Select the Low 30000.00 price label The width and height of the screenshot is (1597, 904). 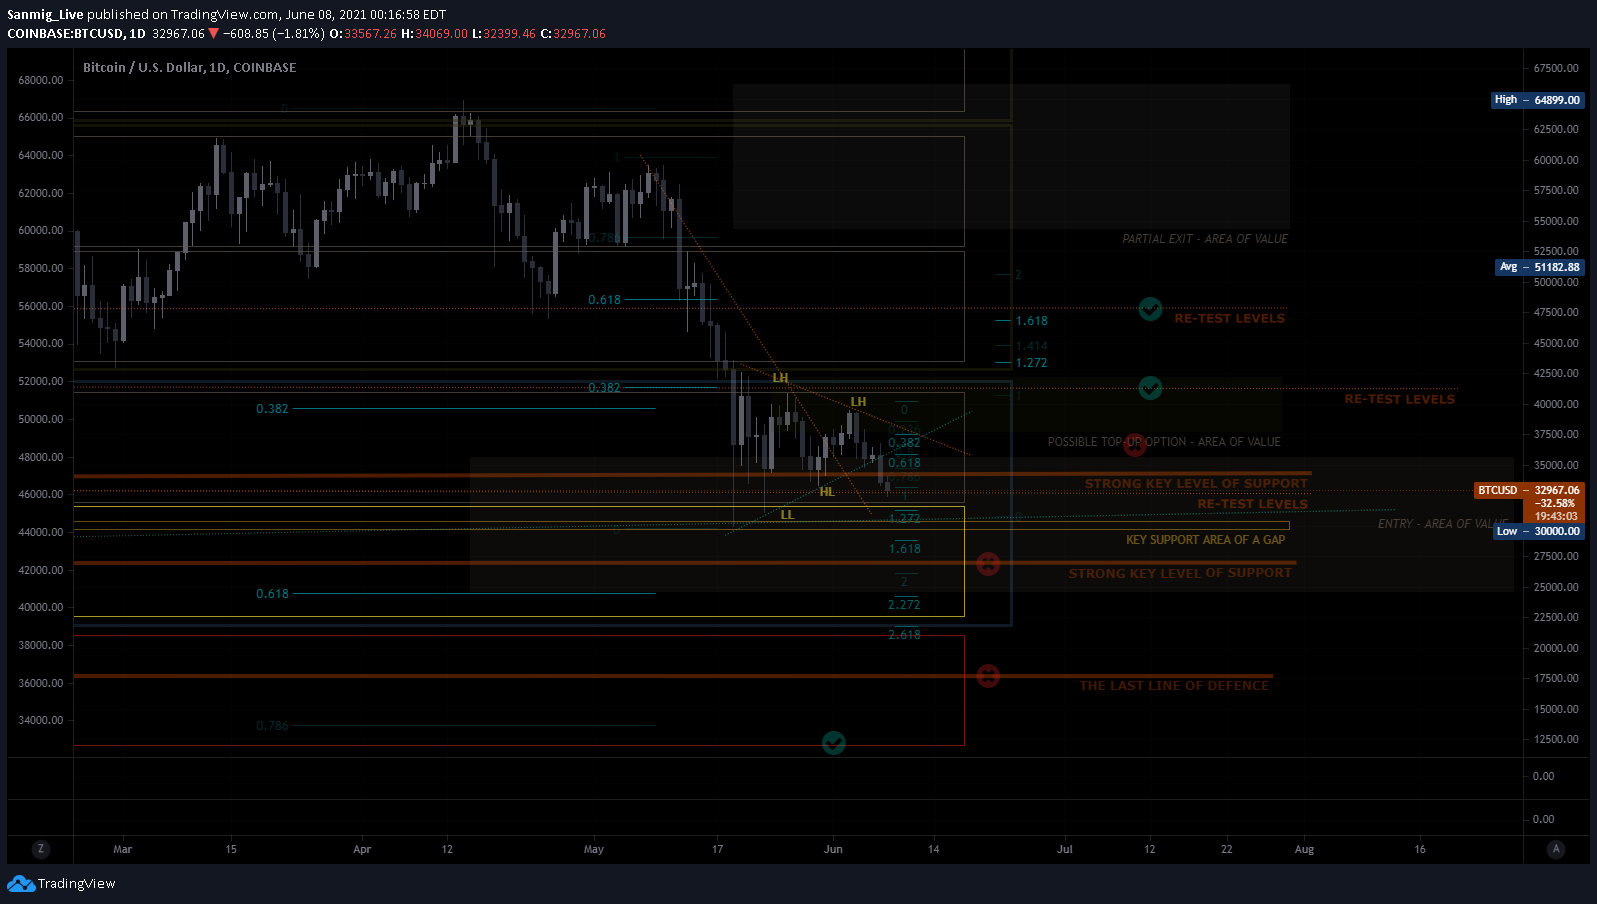1539,531
